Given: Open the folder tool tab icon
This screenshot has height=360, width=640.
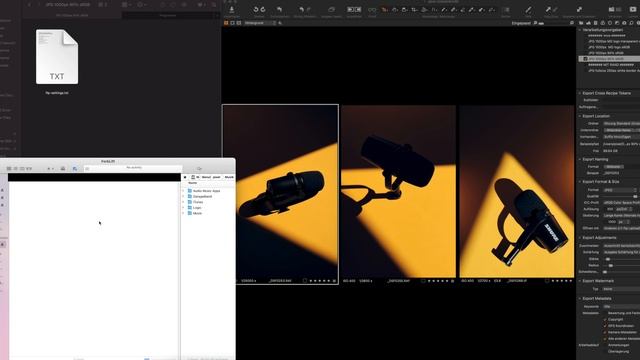Looking at the screenshot, I should [581, 23].
